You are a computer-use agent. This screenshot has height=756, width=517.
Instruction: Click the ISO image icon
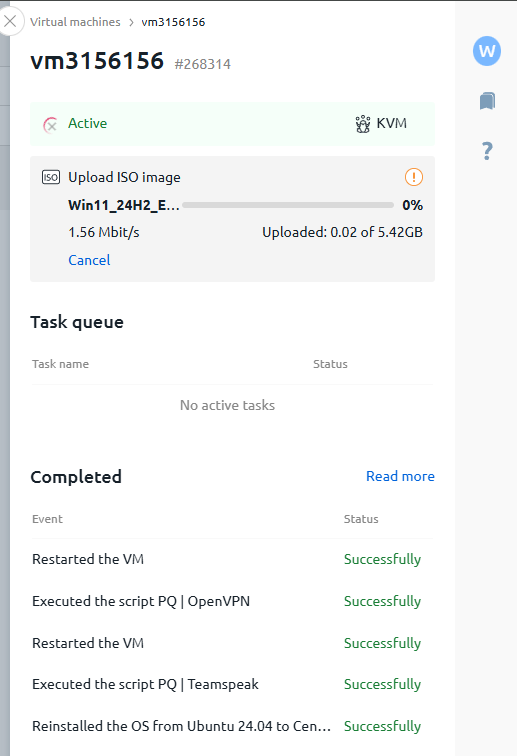(51, 177)
